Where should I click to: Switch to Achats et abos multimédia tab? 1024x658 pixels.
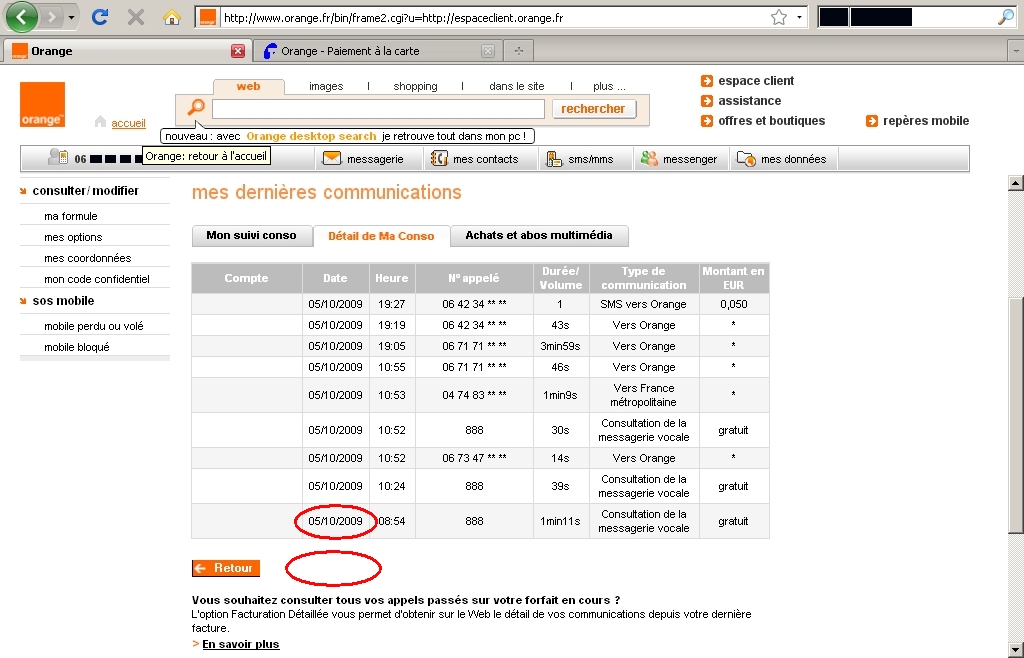pos(539,235)
